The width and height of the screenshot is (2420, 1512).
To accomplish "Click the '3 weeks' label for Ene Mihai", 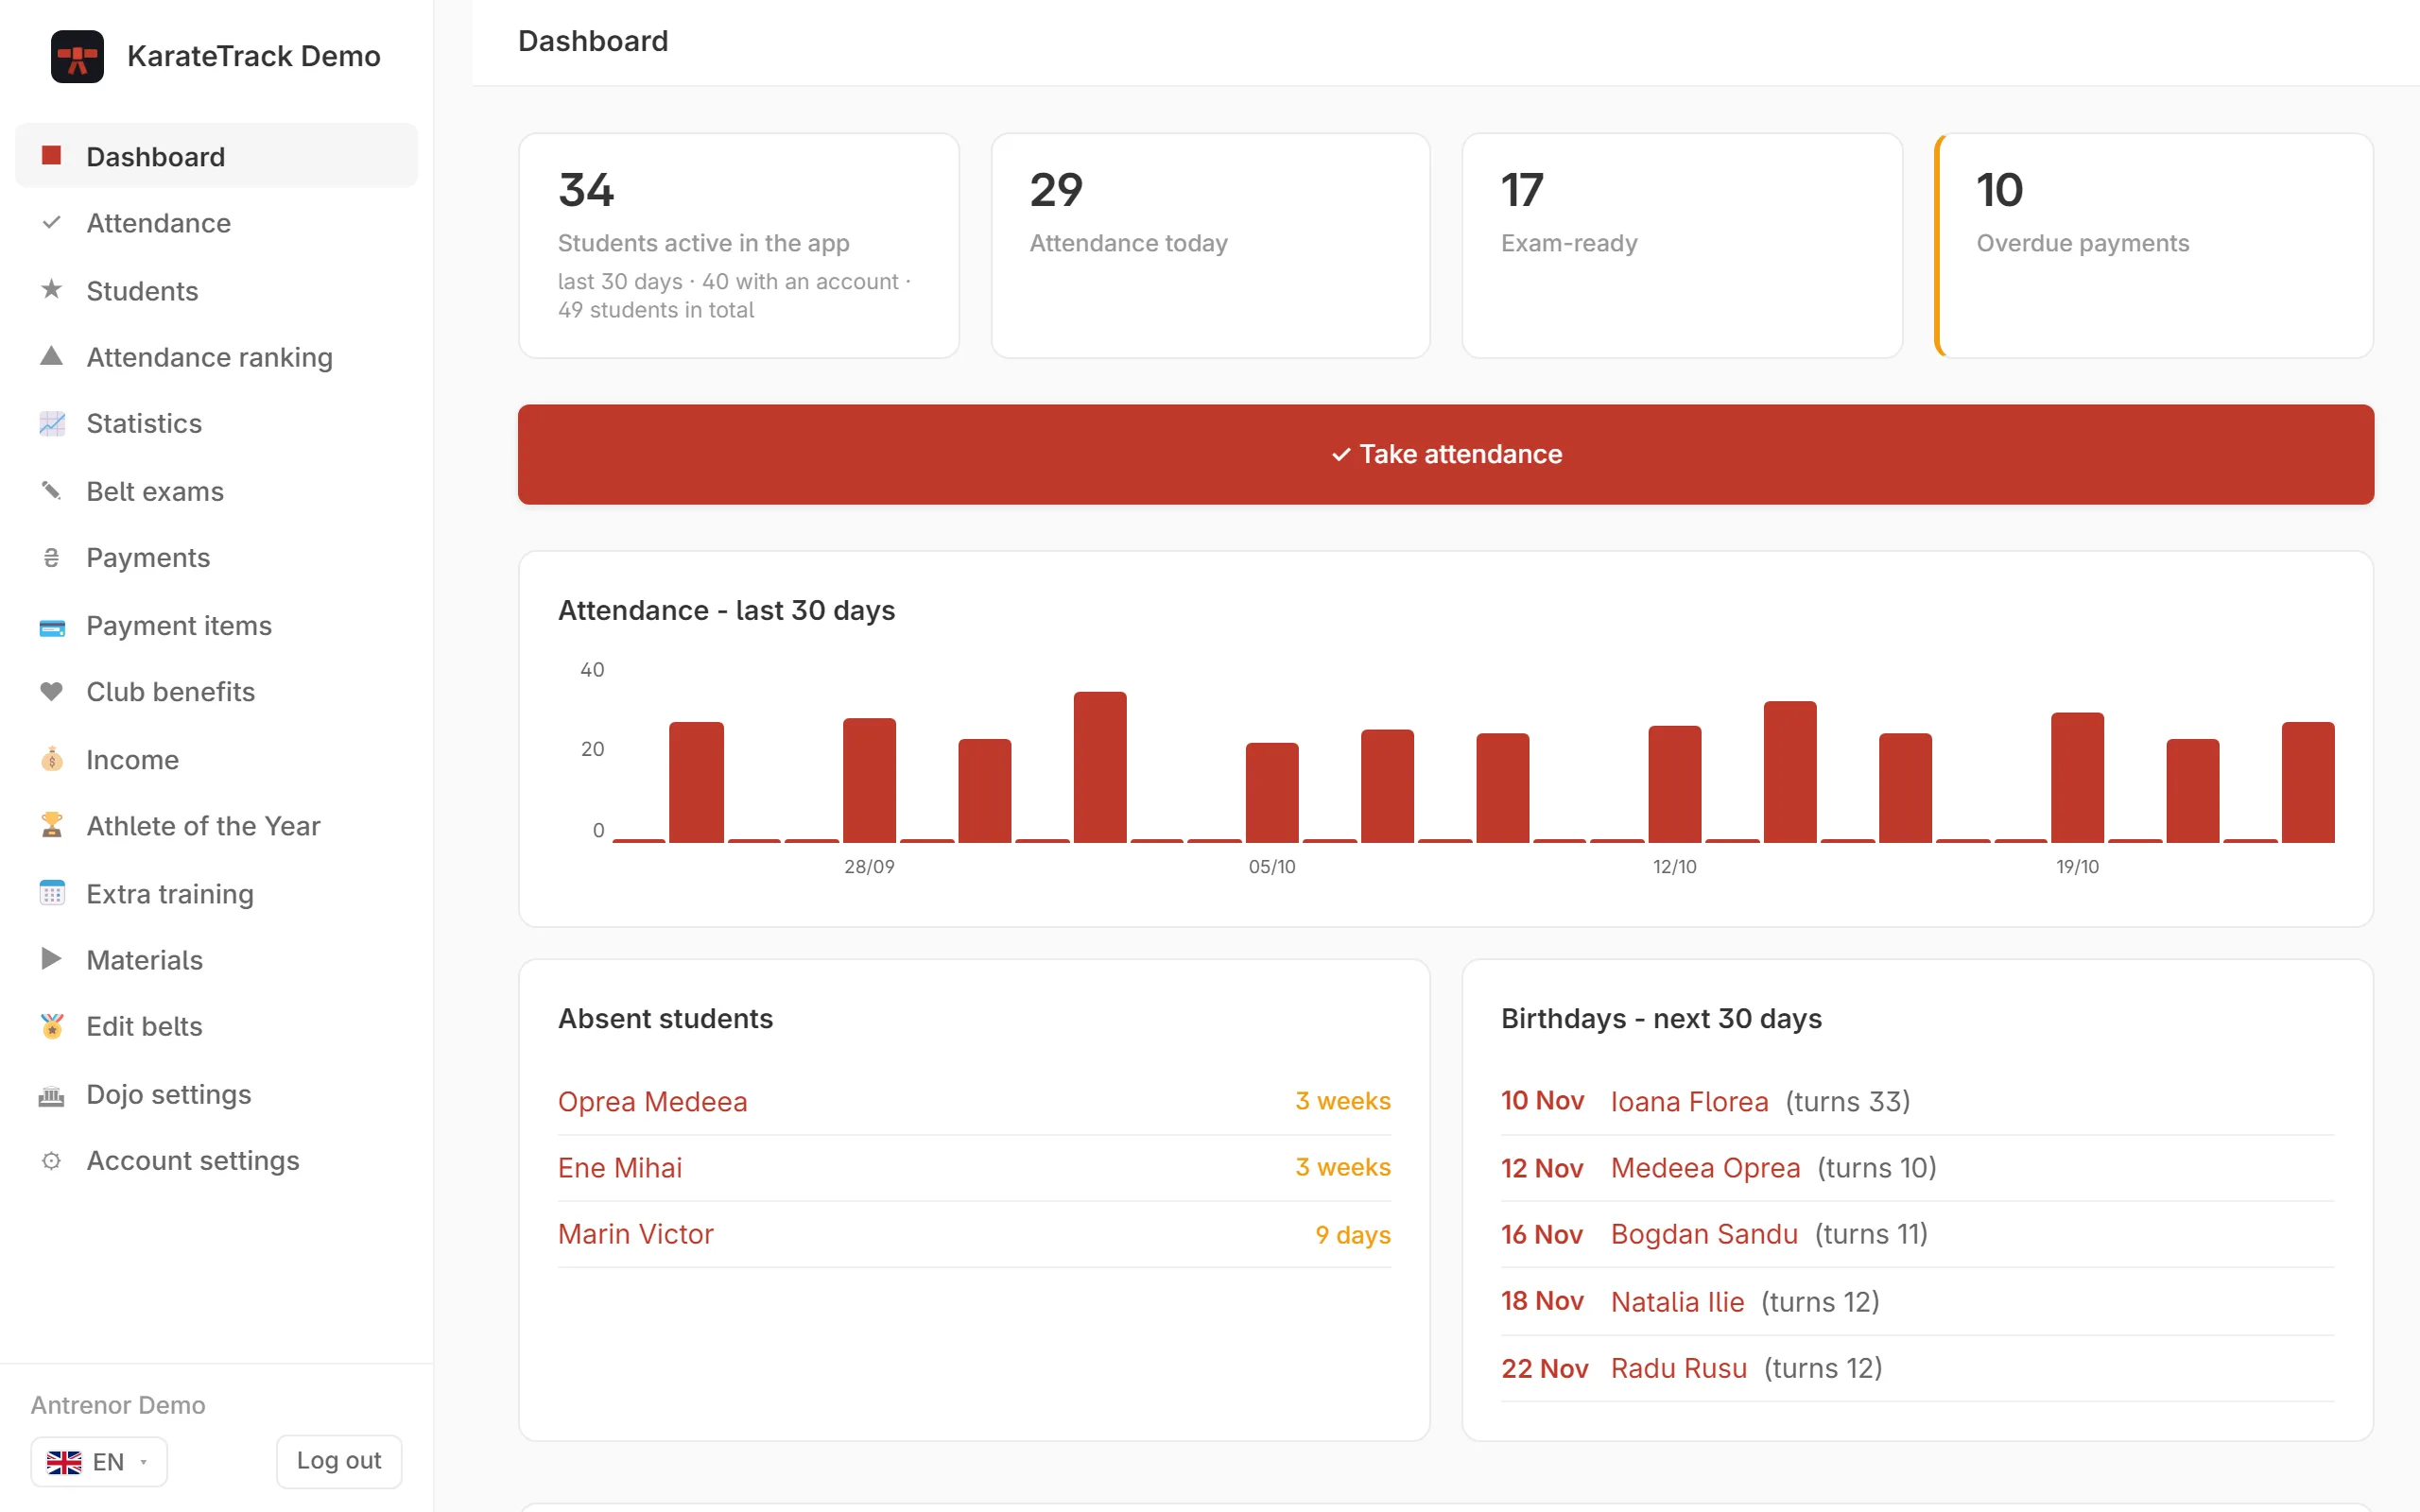I will [x=1342, y=1167].
